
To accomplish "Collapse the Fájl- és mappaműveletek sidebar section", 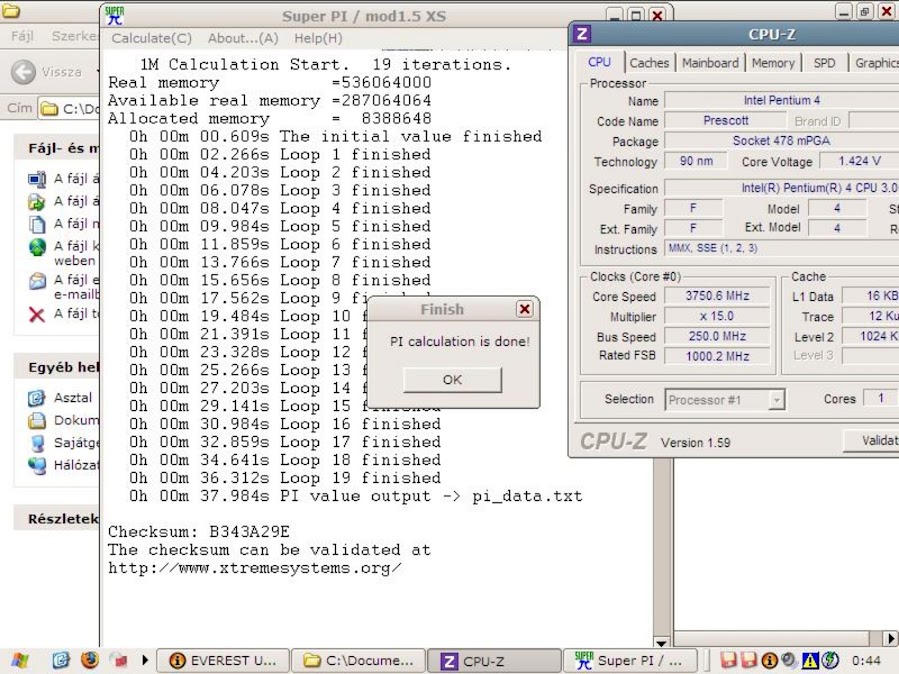I will coord(56,148).
